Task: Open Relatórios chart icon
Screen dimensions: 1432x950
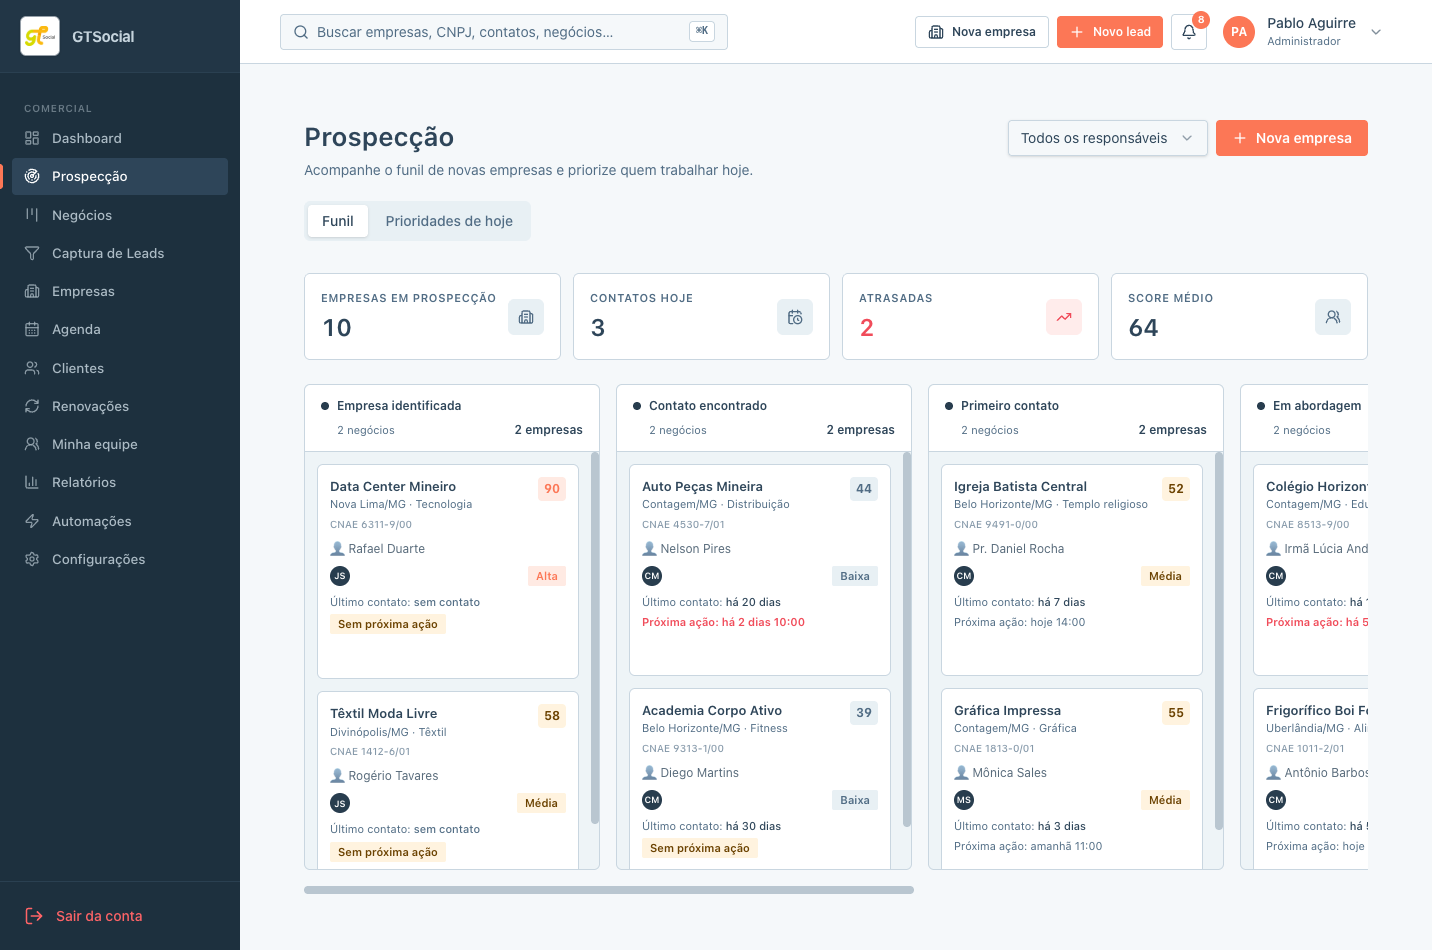Action: (x=32, y=482)
